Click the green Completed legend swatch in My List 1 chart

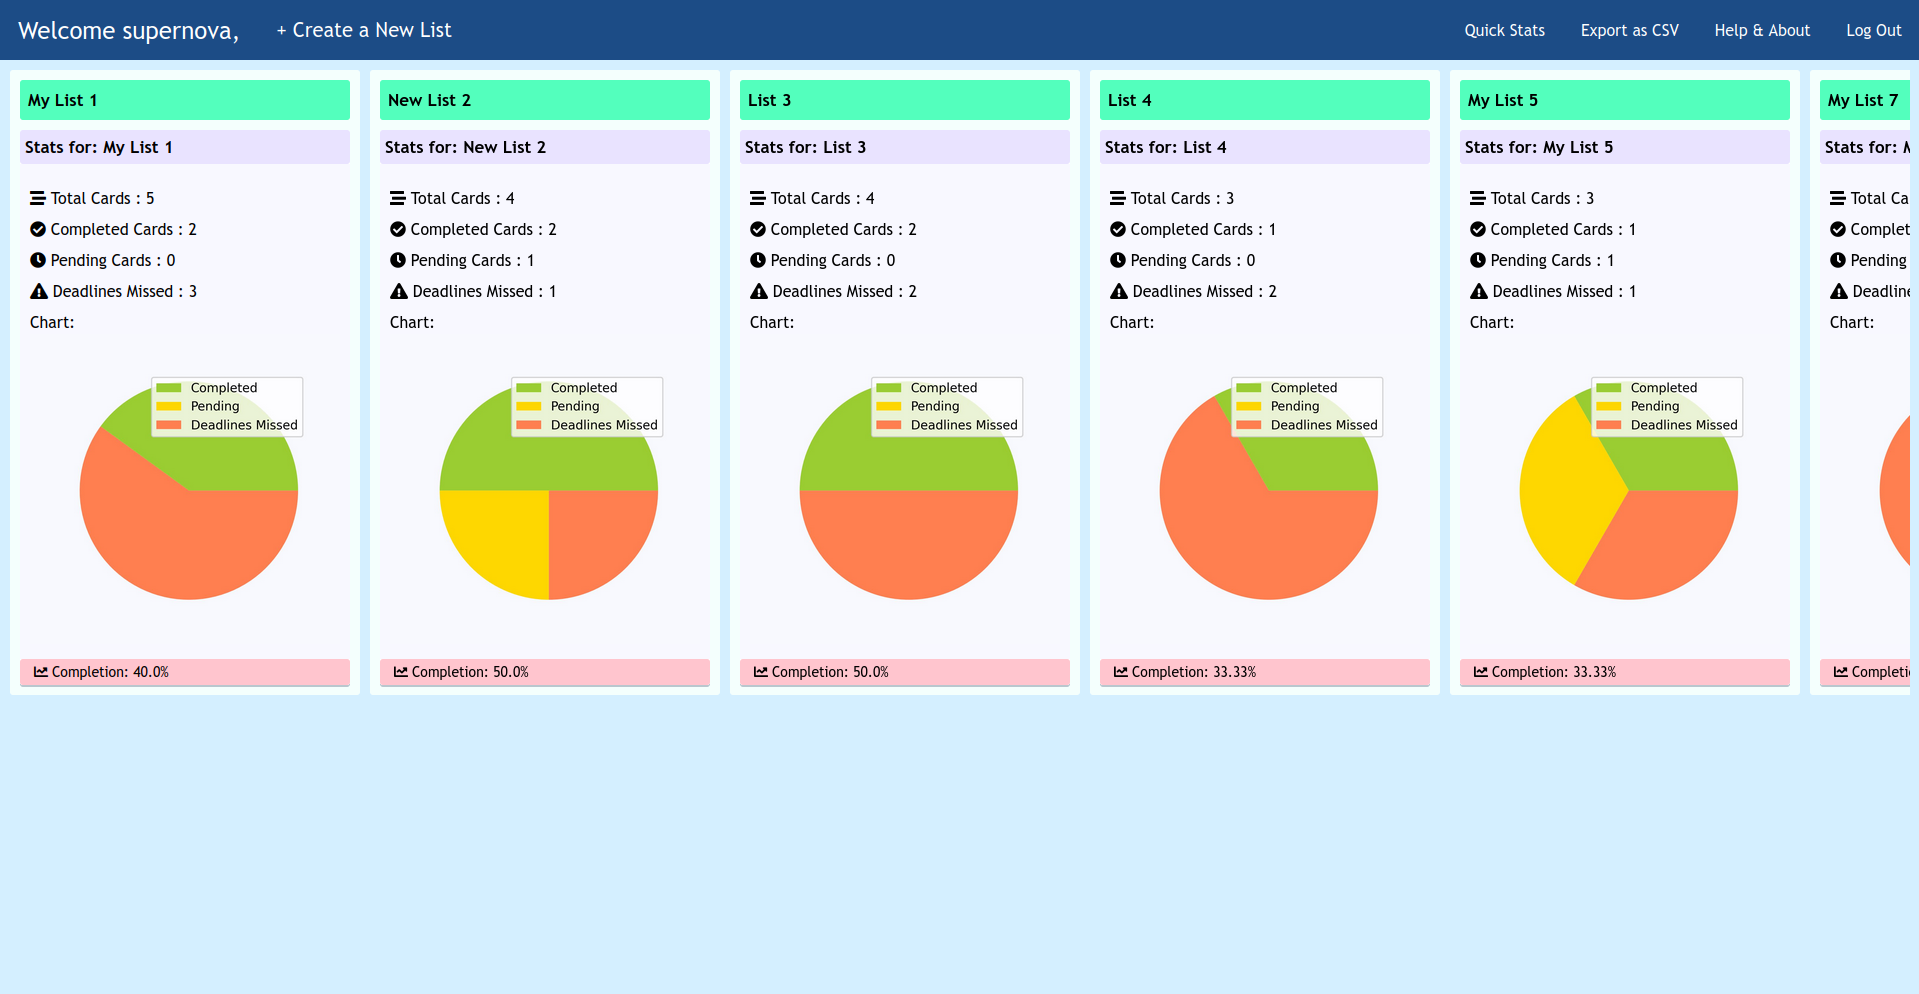pyautogui.click(x=169, y=388)
